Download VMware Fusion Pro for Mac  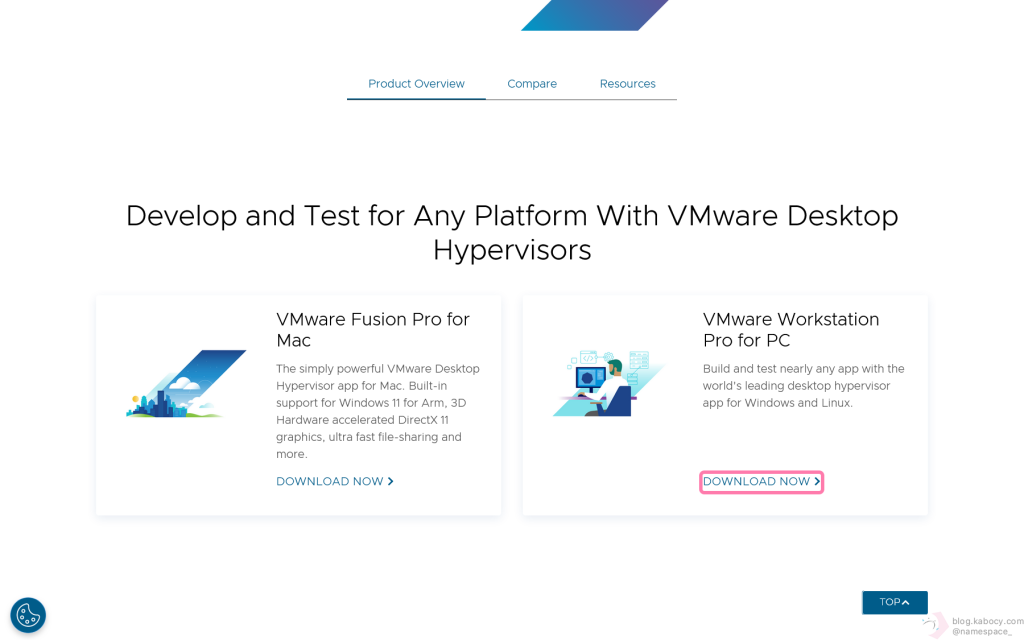[330, 482]
